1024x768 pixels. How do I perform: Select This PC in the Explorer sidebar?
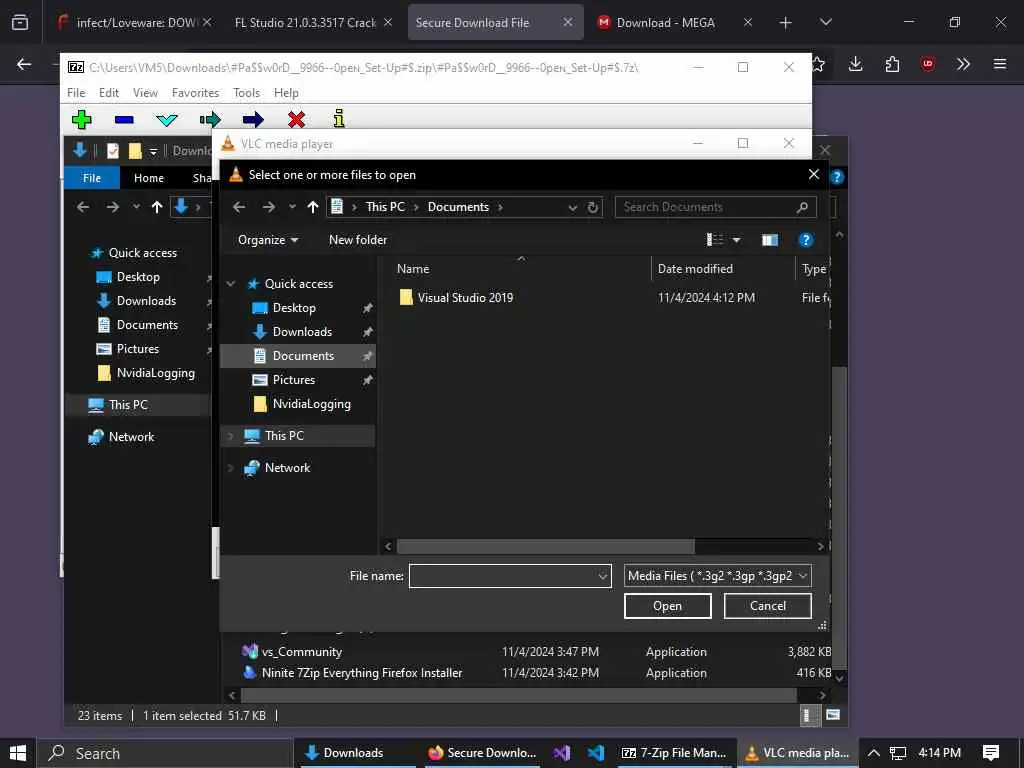[x=128, y=405]
